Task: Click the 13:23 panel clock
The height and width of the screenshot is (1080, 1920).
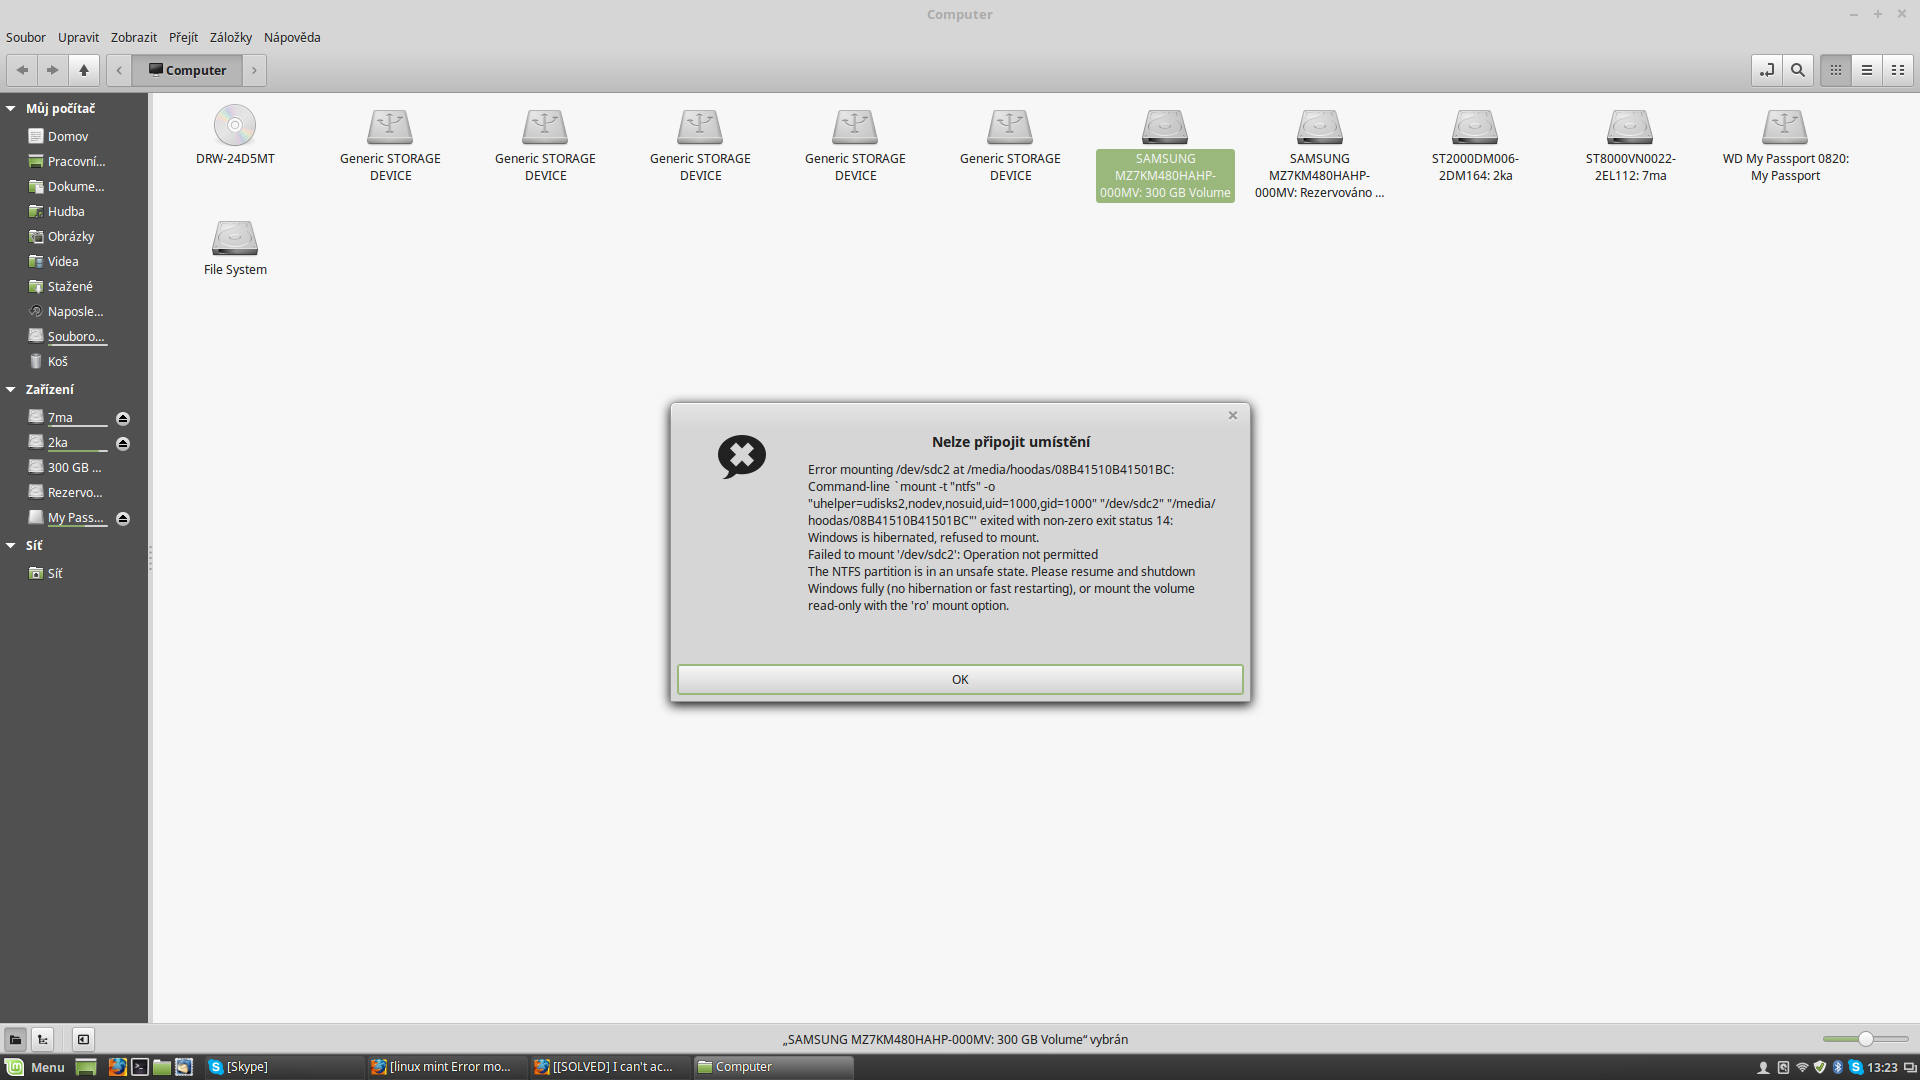Action: point(1882,1067)
